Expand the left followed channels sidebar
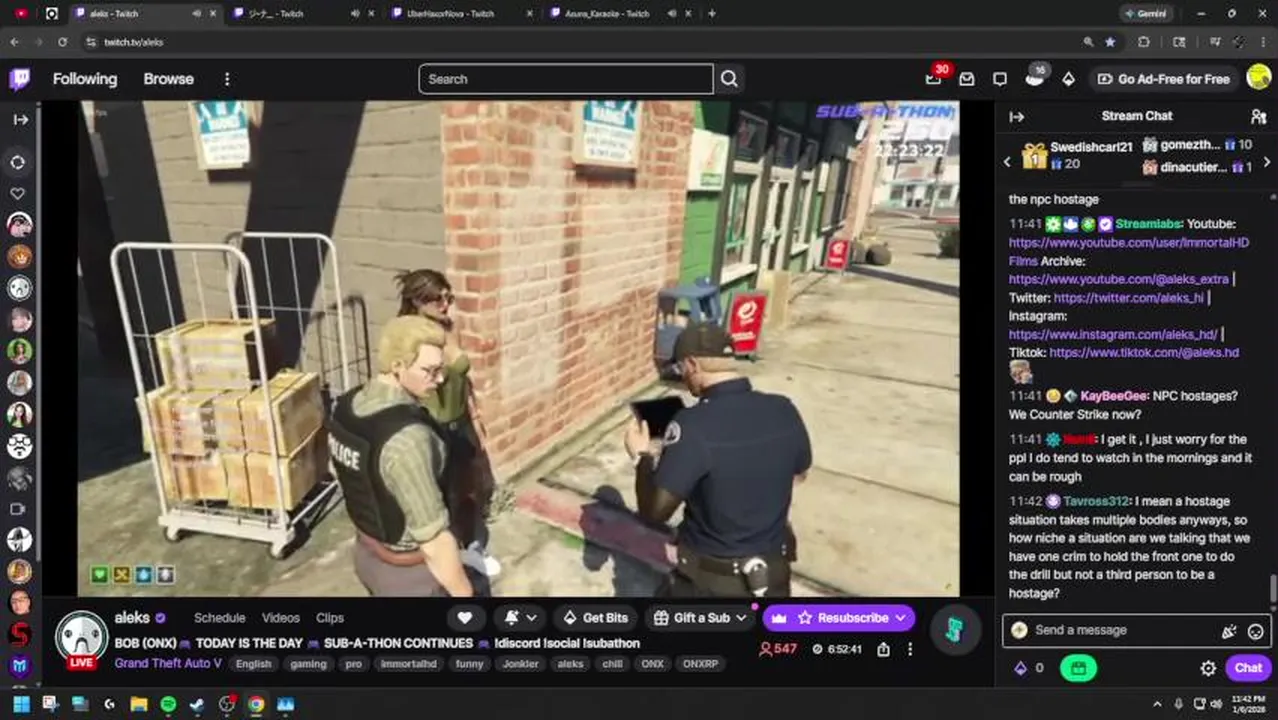Image resolution: width=1278 pixels, height=720 pixels. pos(20,119)
